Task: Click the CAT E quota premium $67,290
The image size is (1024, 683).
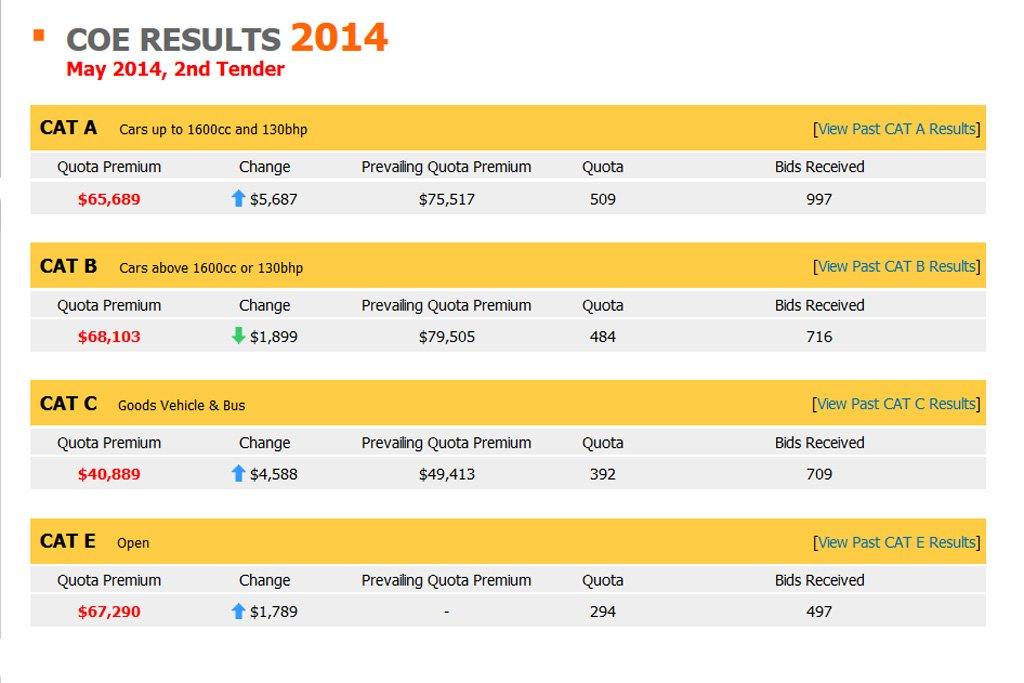Action: click(x=109, y=611)
